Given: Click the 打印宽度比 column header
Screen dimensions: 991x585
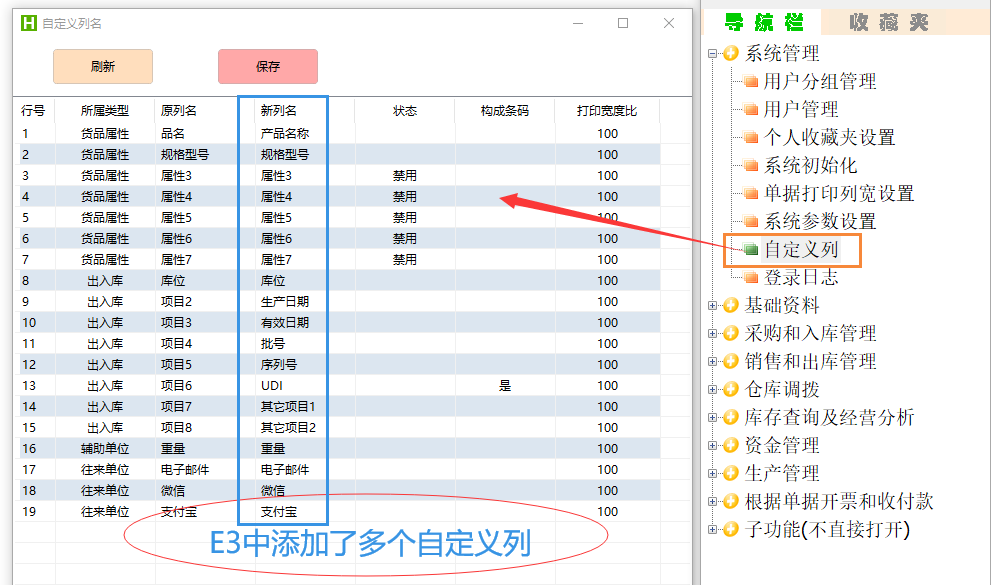Looking at the screenshot, I should (x=607, y=111).
